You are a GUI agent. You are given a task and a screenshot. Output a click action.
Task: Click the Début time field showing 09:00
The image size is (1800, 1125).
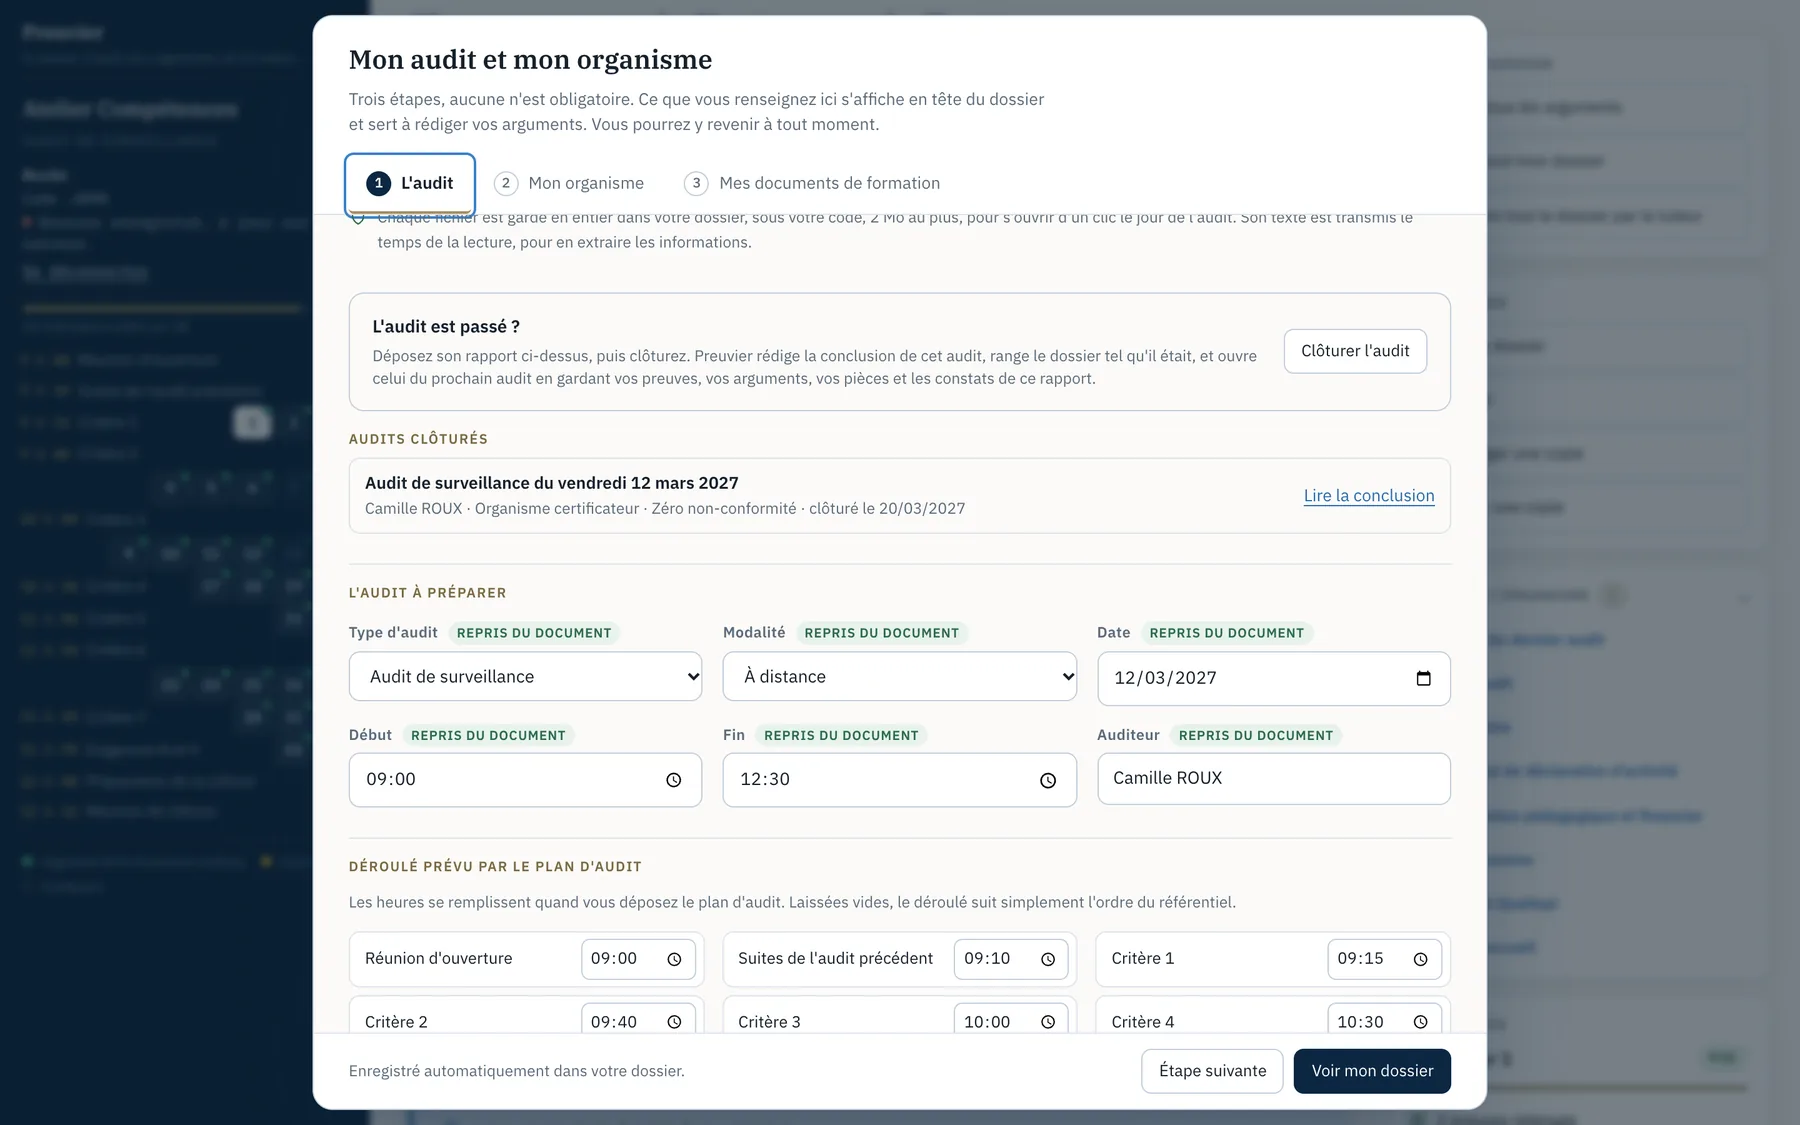[x=525, y=780]
